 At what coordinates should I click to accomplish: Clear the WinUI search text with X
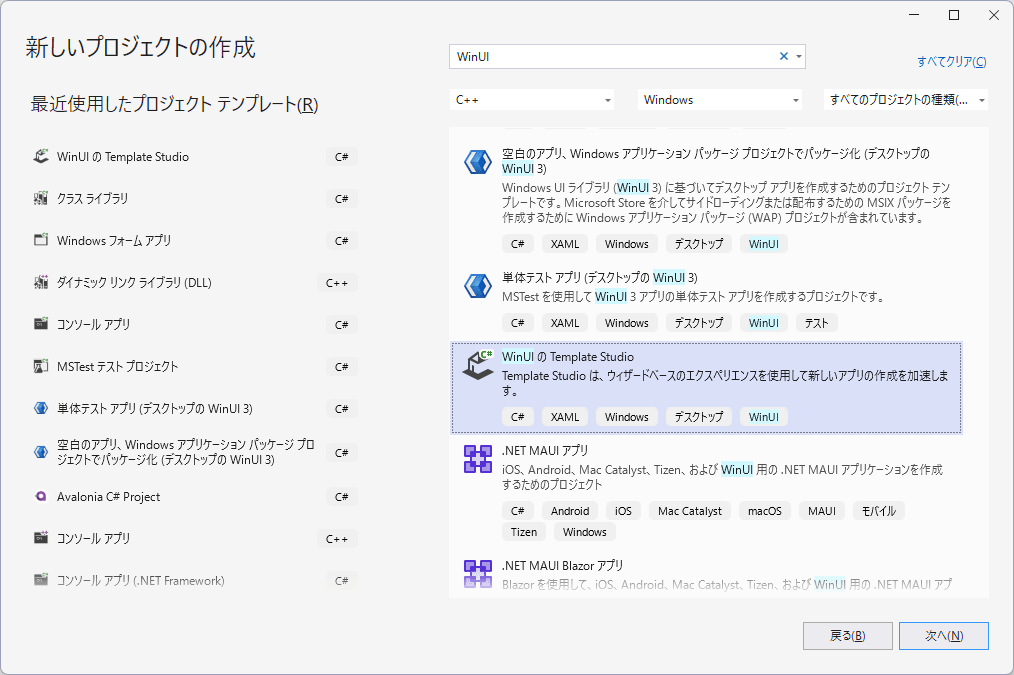point(784,56)
